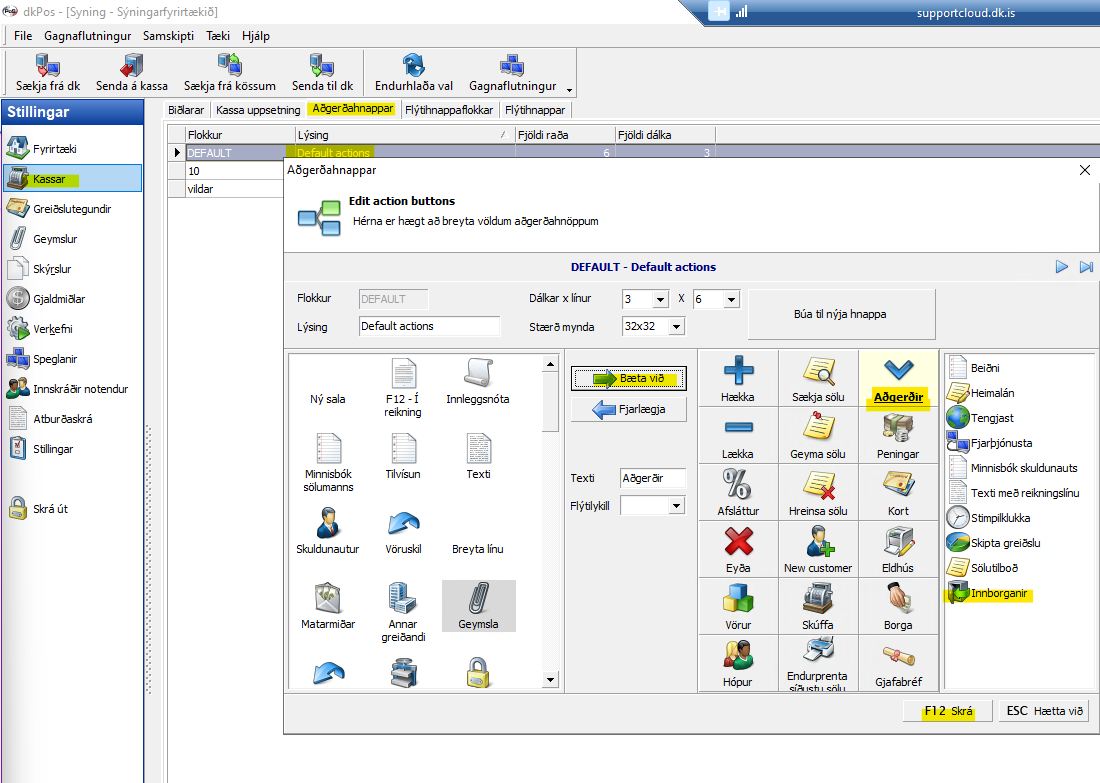Image resolution: width=1100 pixels, height=783 pixels.
Task: Select the Vöruskil action icon
Action: pyautogui.click(x=402, y=523)
